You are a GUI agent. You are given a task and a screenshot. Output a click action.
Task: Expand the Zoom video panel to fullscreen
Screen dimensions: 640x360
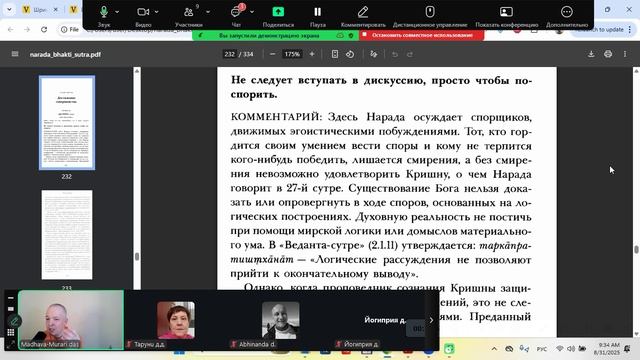11,344
